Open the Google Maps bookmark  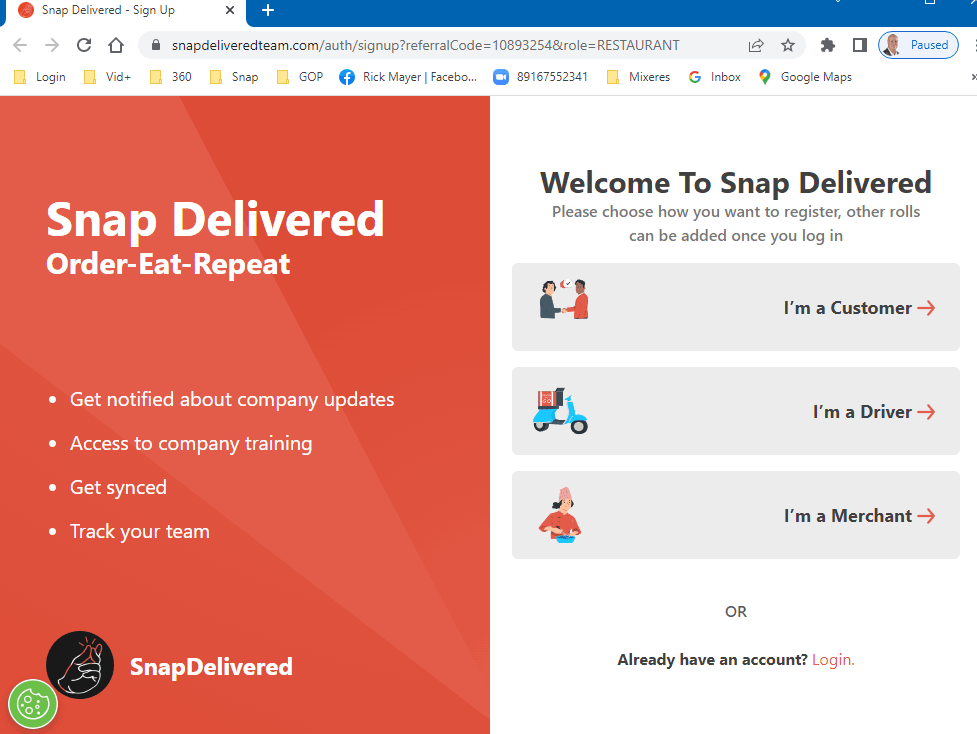(x=805, y=77)
